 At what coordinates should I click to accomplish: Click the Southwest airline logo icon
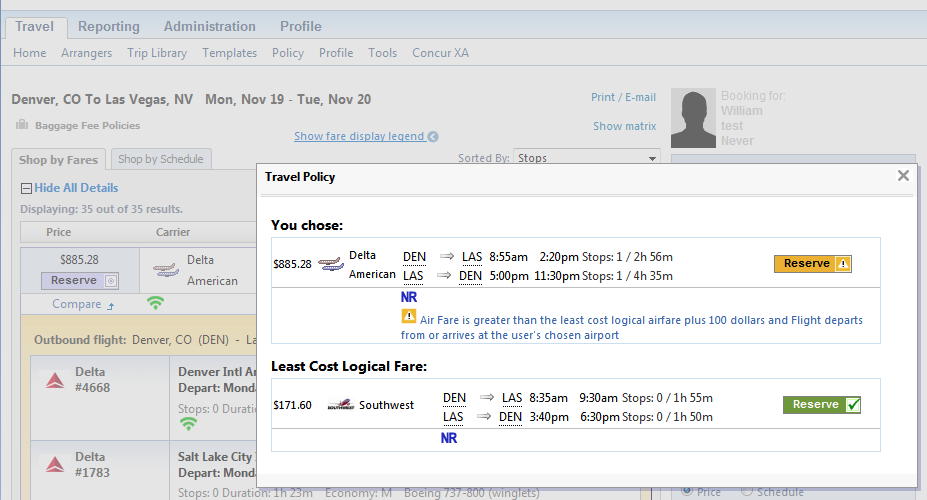341,405
